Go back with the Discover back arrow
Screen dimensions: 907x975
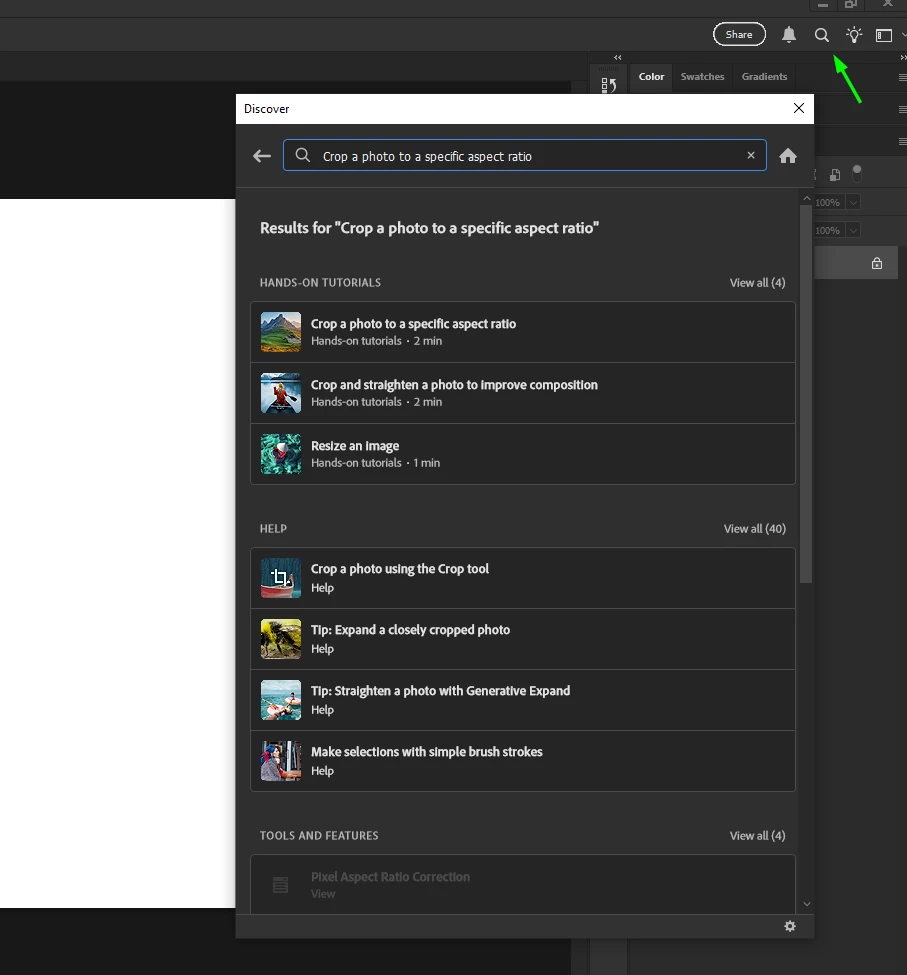point(262,155)
